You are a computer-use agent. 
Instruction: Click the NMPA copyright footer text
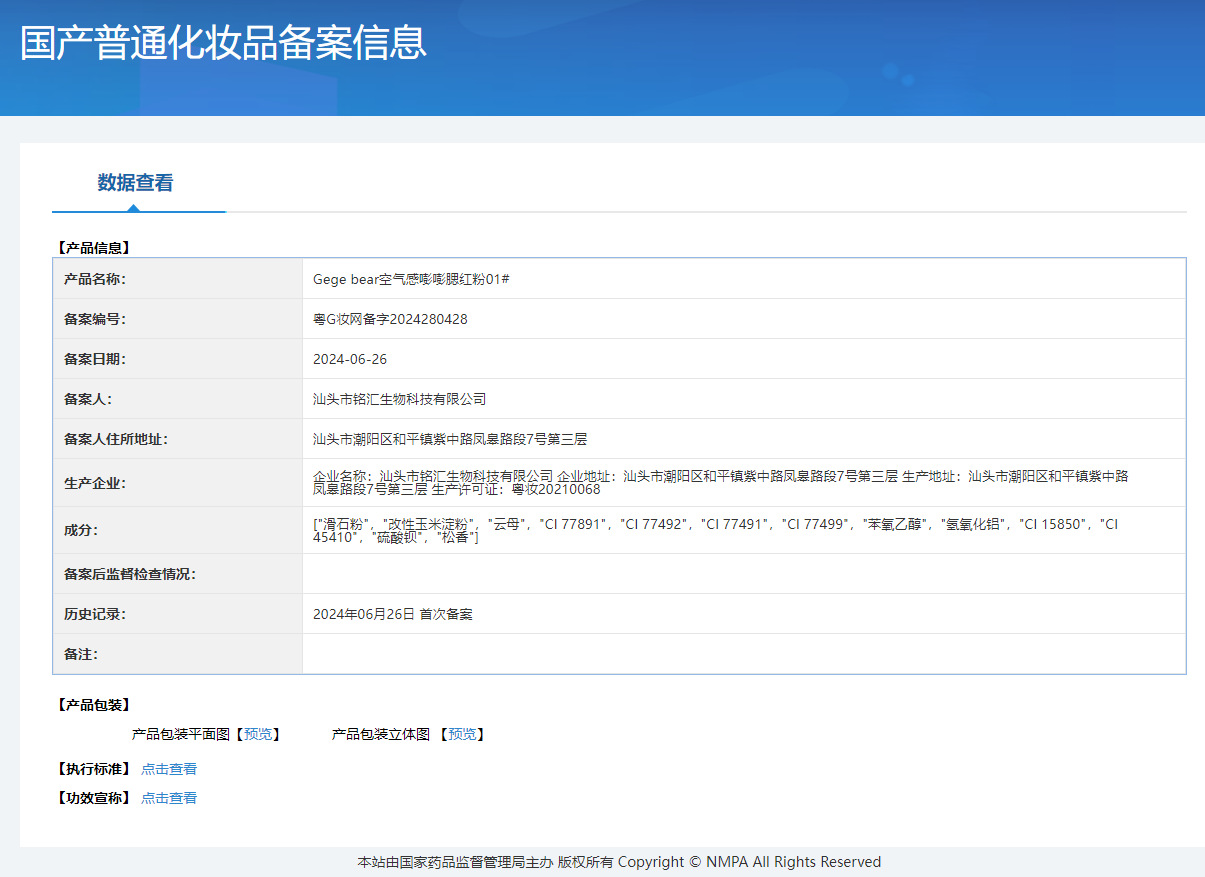pos(619,862)
